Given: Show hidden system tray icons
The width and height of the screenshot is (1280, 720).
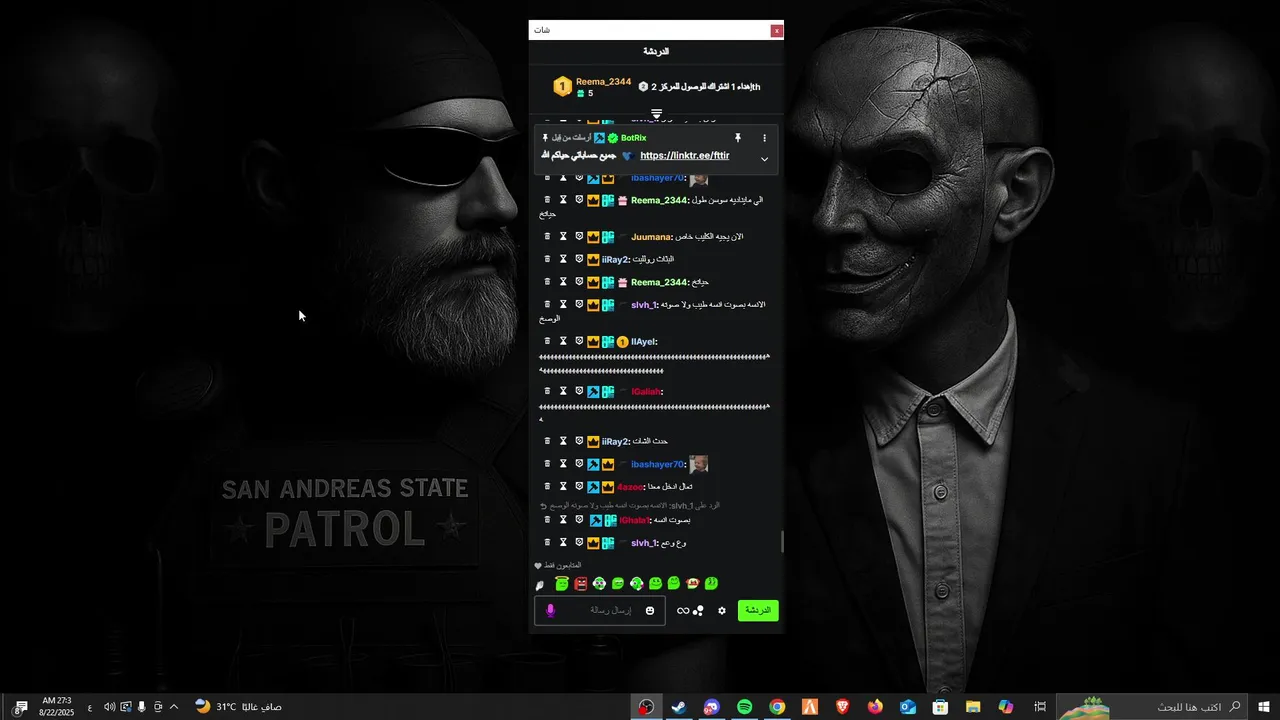Looking at the screenshot, I should tap(173, 707).
